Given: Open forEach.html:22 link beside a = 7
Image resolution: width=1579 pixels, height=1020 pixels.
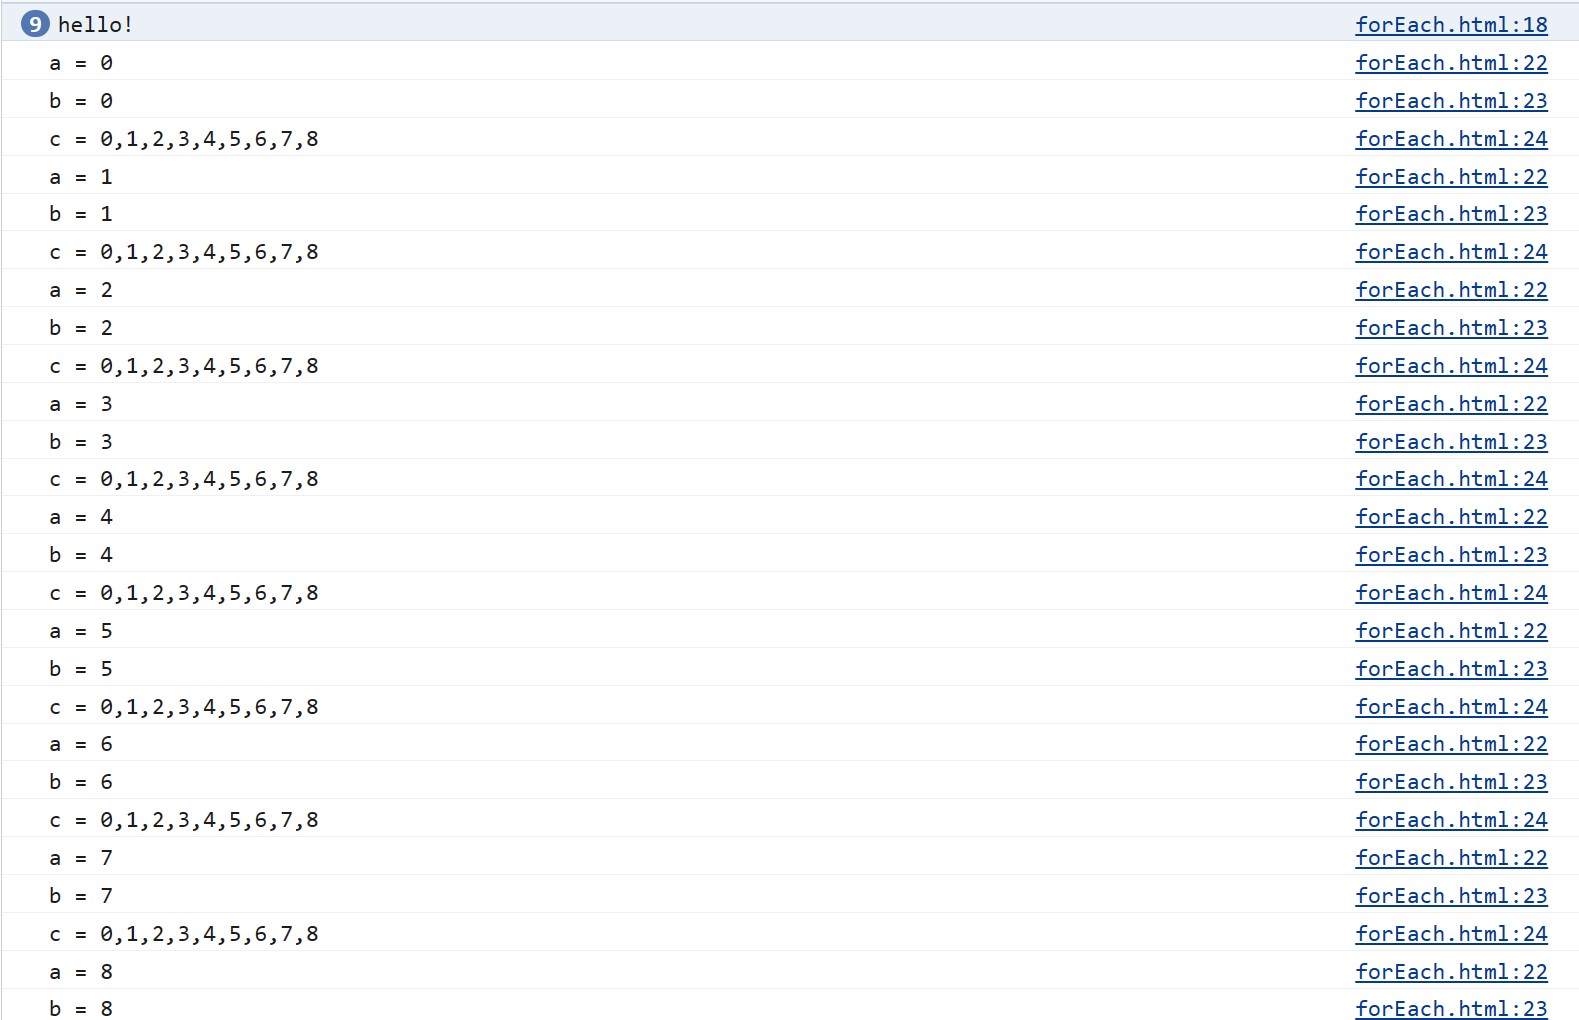Looking at the screenshot, I should tap(1451, 857).
